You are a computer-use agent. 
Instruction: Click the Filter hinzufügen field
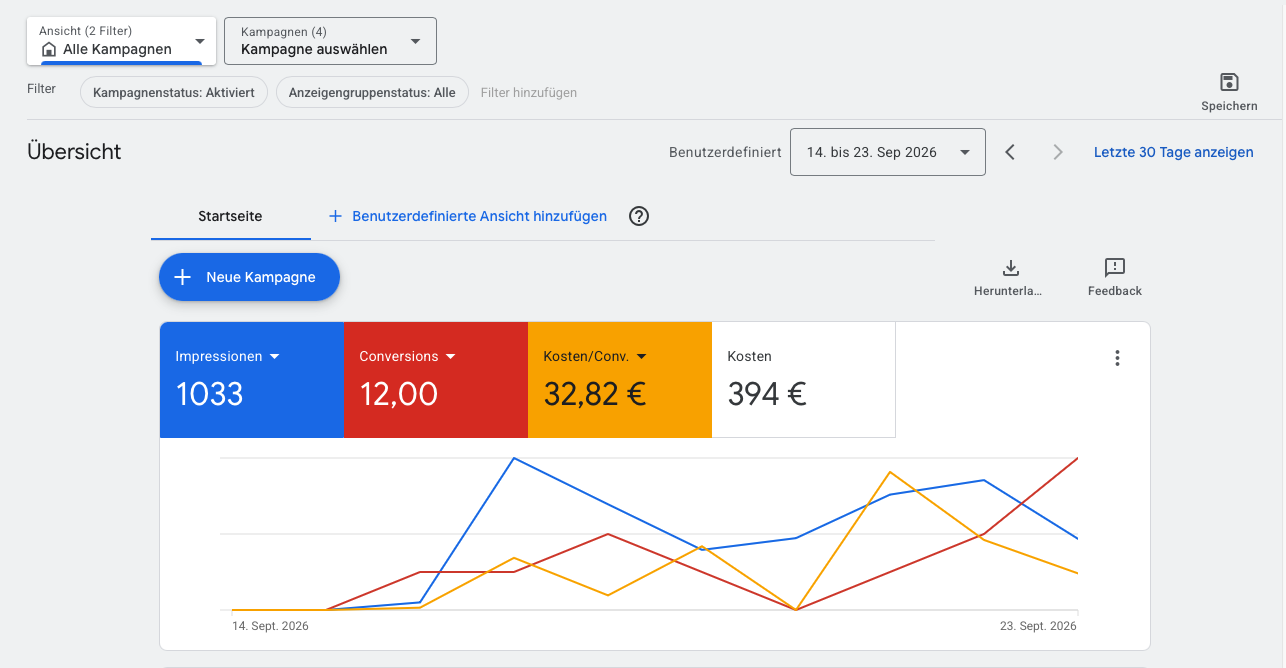(529, 92)
